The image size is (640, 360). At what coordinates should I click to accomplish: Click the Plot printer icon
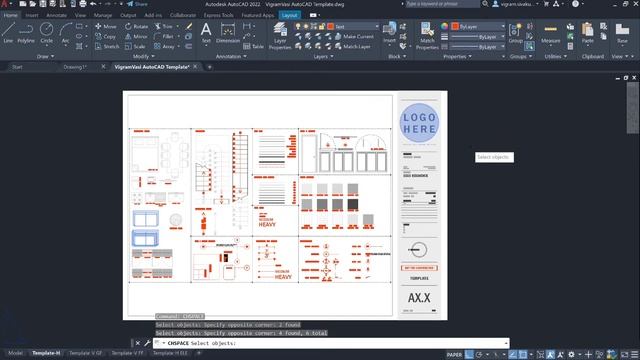click(x=83, y=4)
